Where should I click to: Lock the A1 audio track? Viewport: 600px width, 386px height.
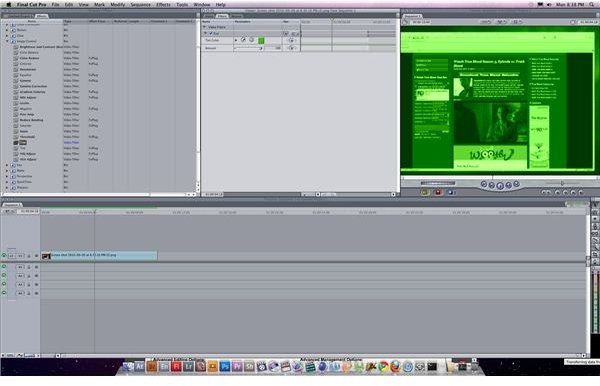click(x=29, y=267)
